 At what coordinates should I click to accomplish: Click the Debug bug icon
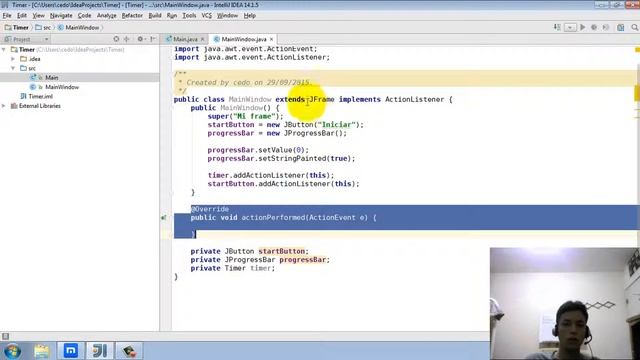(594, 27)
